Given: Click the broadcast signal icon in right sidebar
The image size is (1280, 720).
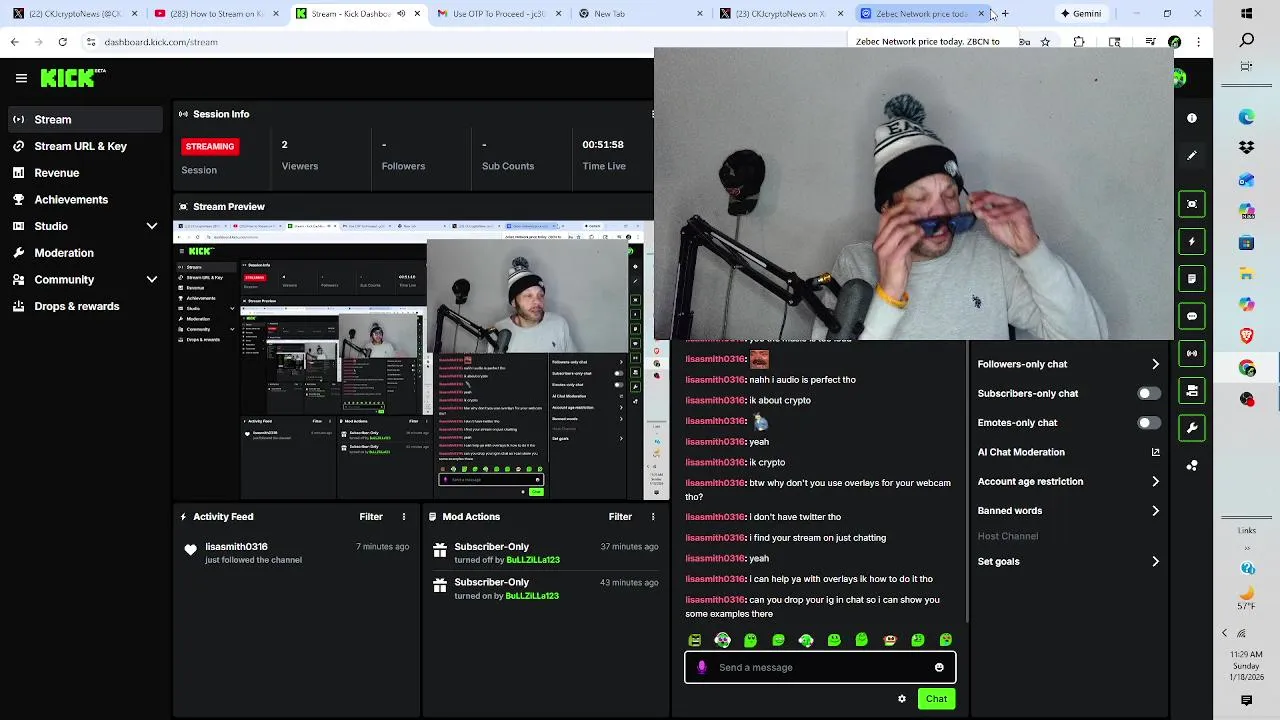Looking at the screenshot, I should (1192, 353).
